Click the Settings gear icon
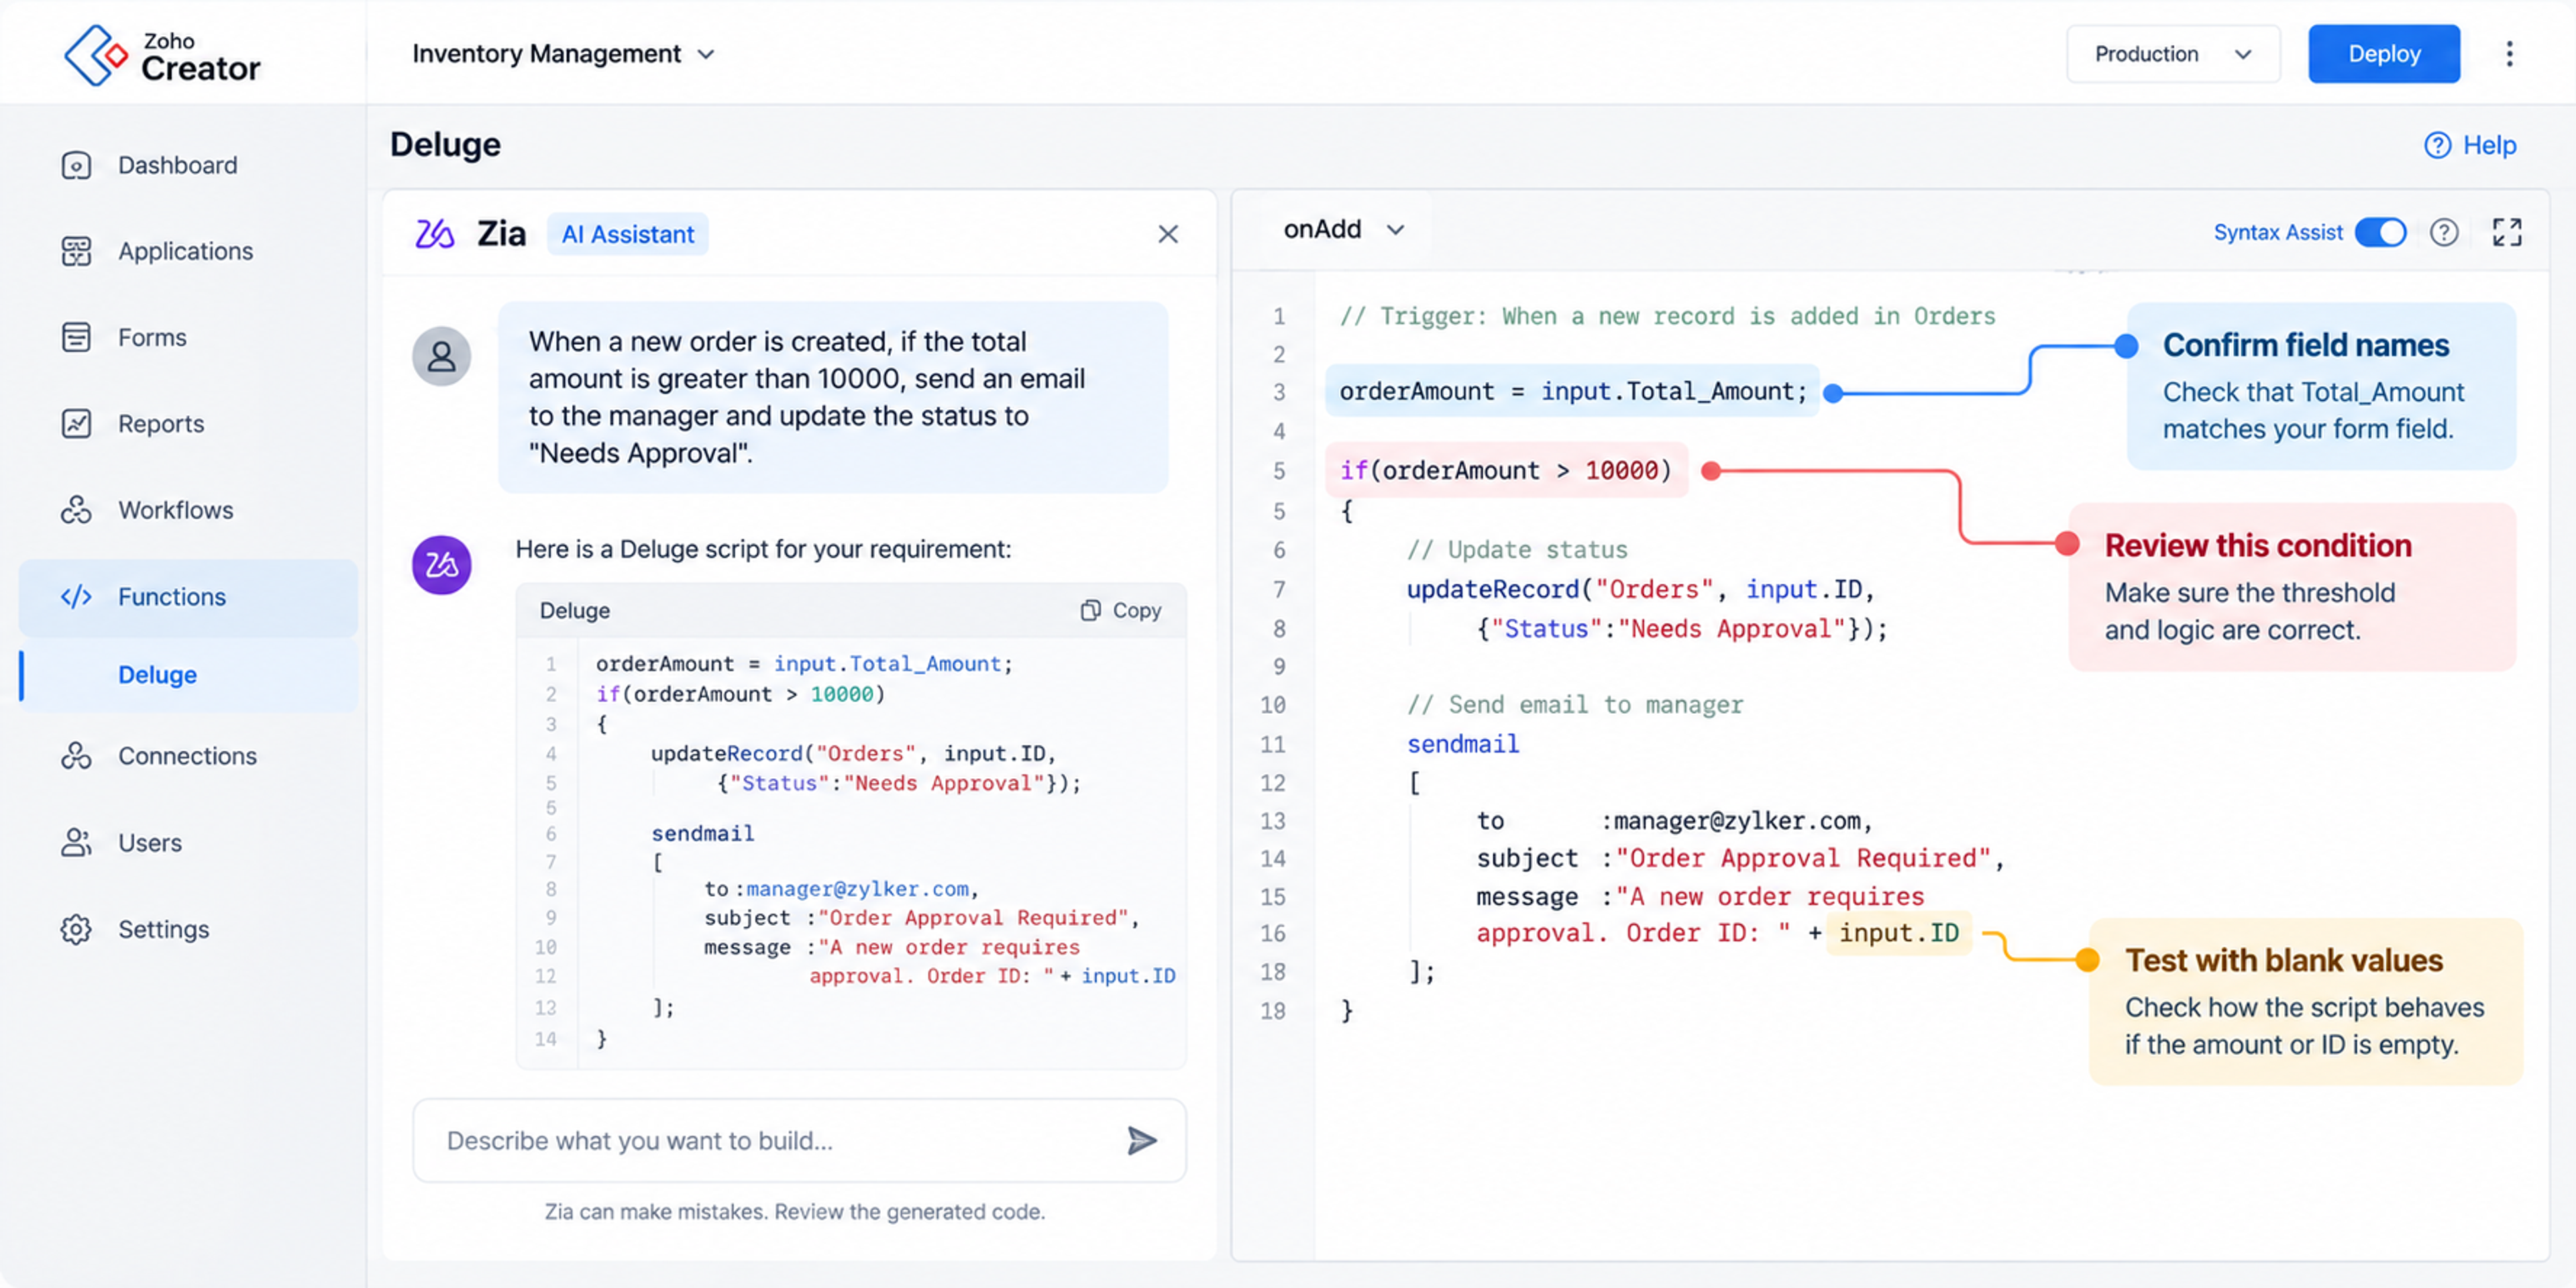2576x1288 pixels. (76, 929)
